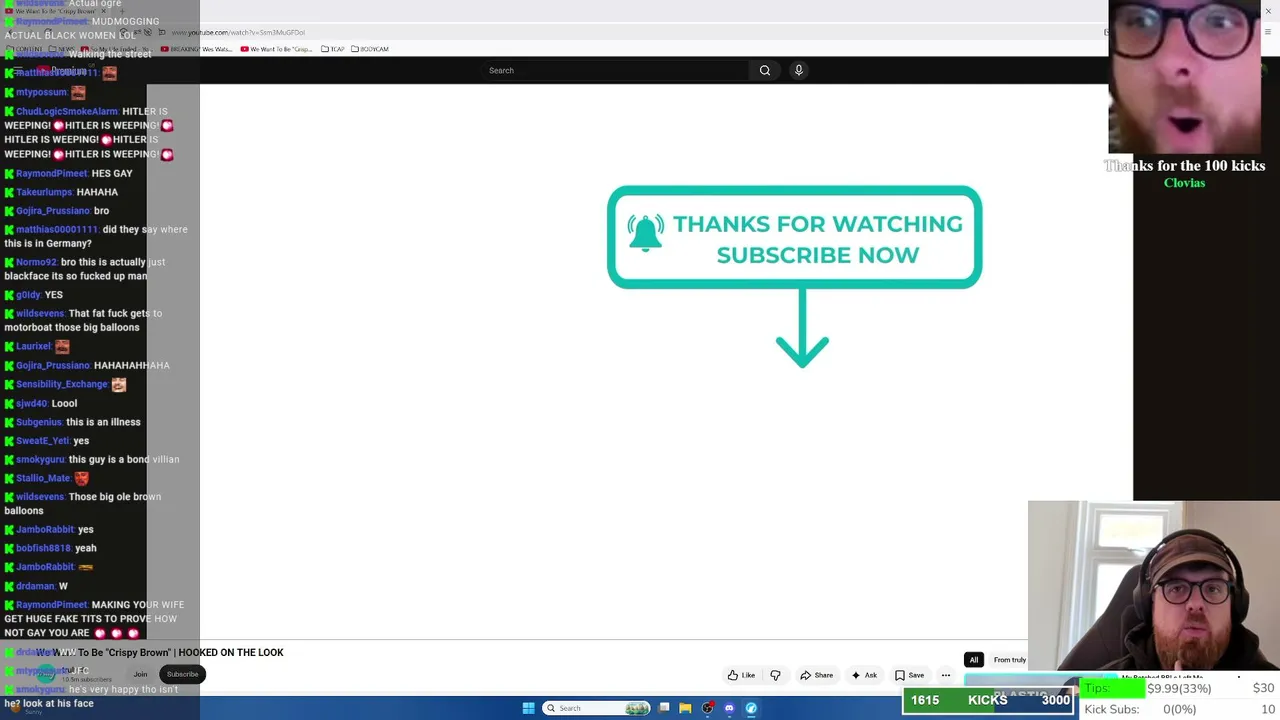Click username Normo92 in chat
This screenshot has width=1280, height=720.
point(36,262)
